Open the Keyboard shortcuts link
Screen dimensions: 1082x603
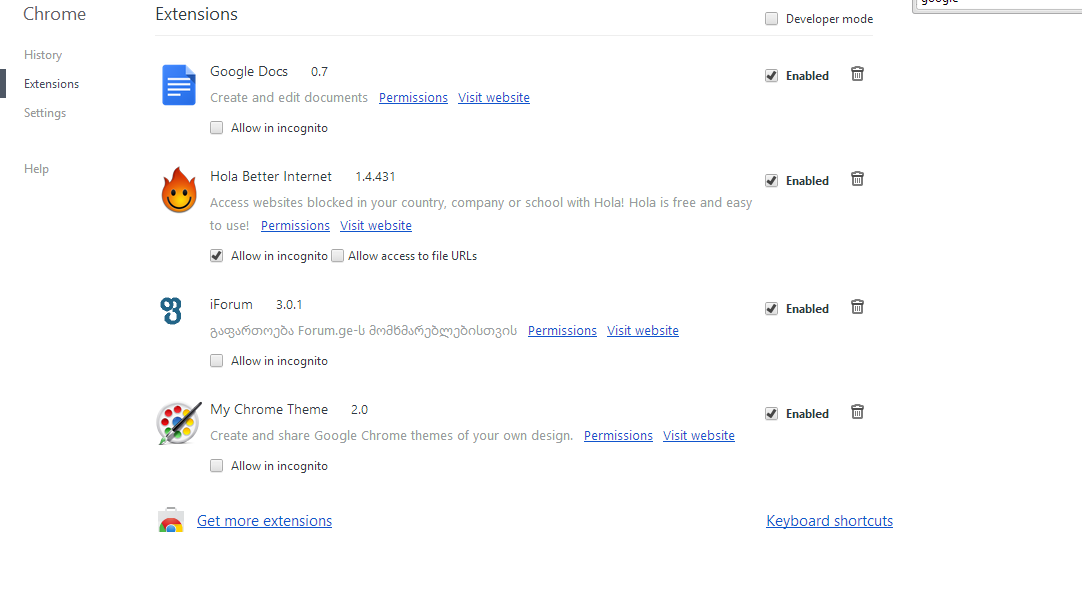(x=829, y=521)
